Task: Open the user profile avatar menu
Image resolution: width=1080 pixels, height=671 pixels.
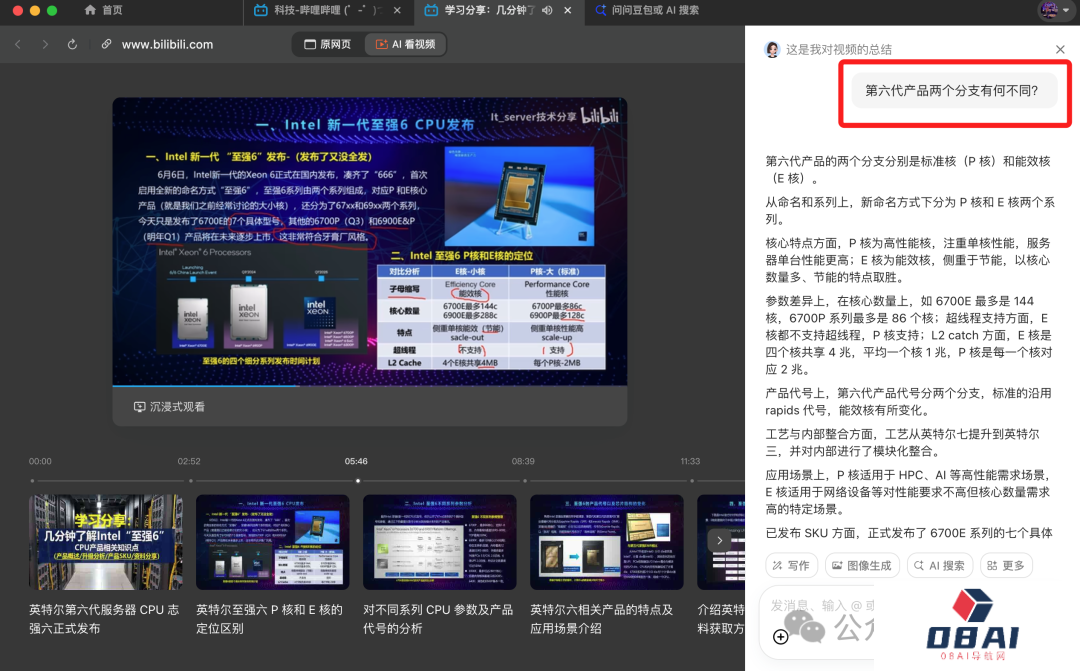Action: point(1048,10)
